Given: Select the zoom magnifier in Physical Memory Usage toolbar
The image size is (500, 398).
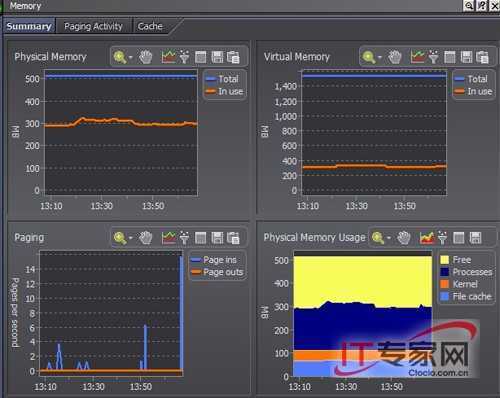Looking at the screenshot, I should pos(378,238).
